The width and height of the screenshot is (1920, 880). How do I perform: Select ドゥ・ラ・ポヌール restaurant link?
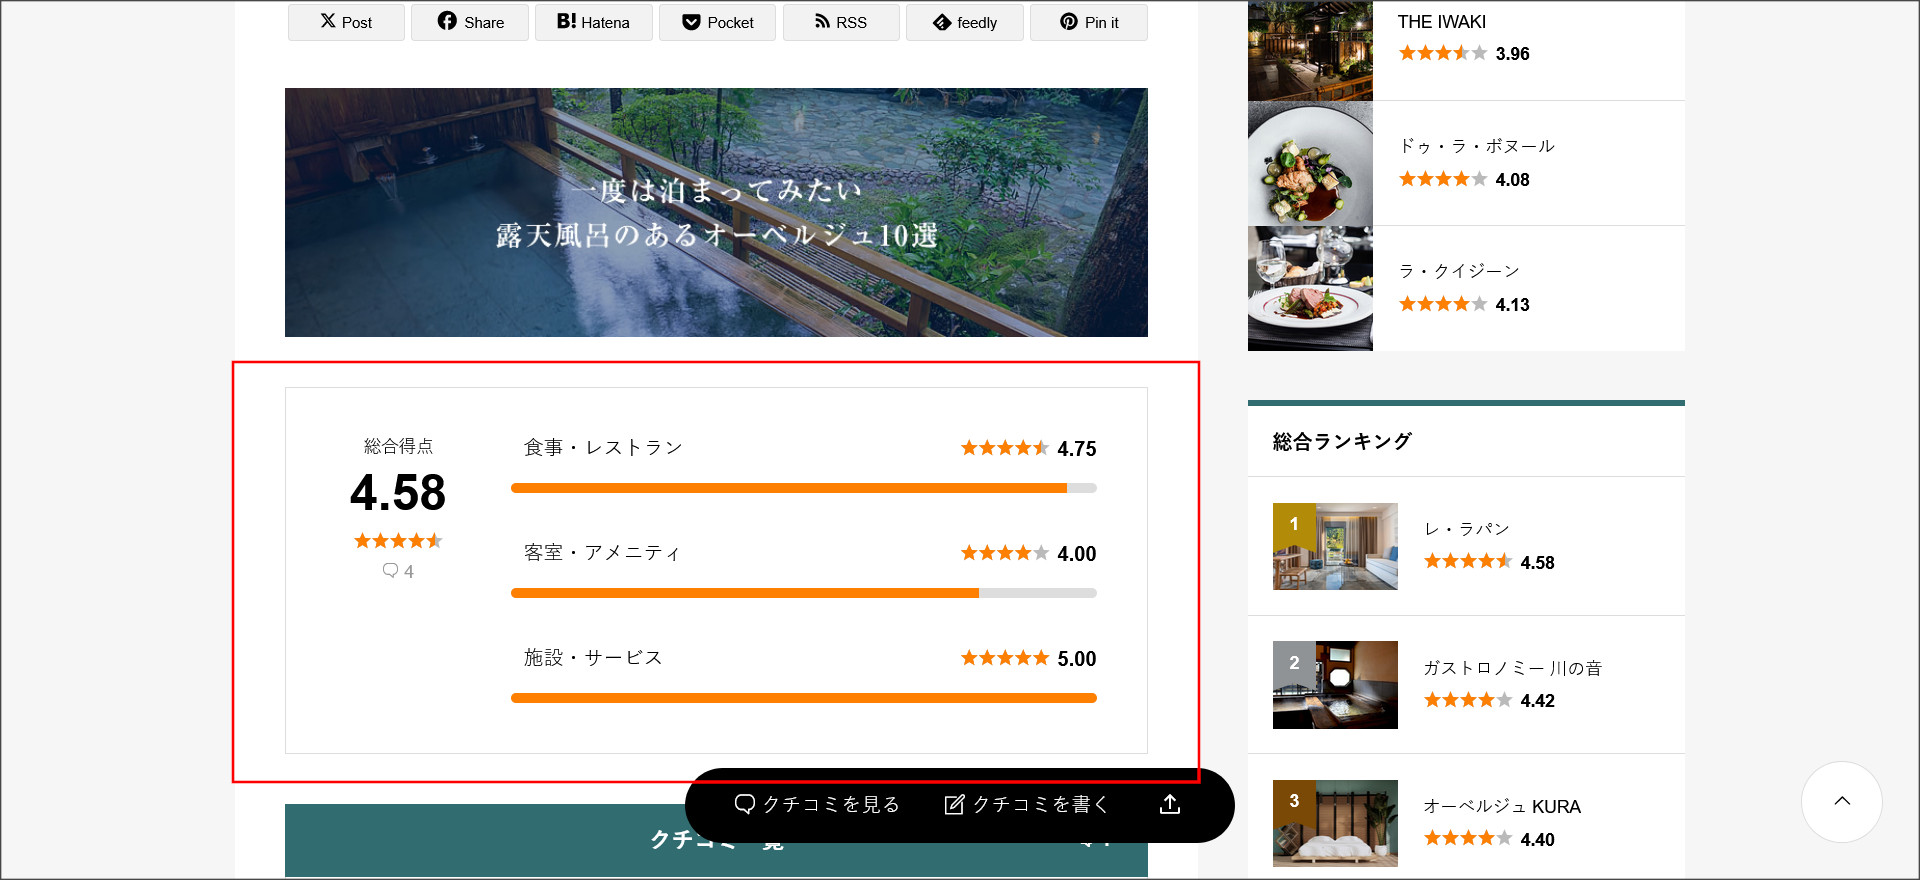tap(1476, 146)
